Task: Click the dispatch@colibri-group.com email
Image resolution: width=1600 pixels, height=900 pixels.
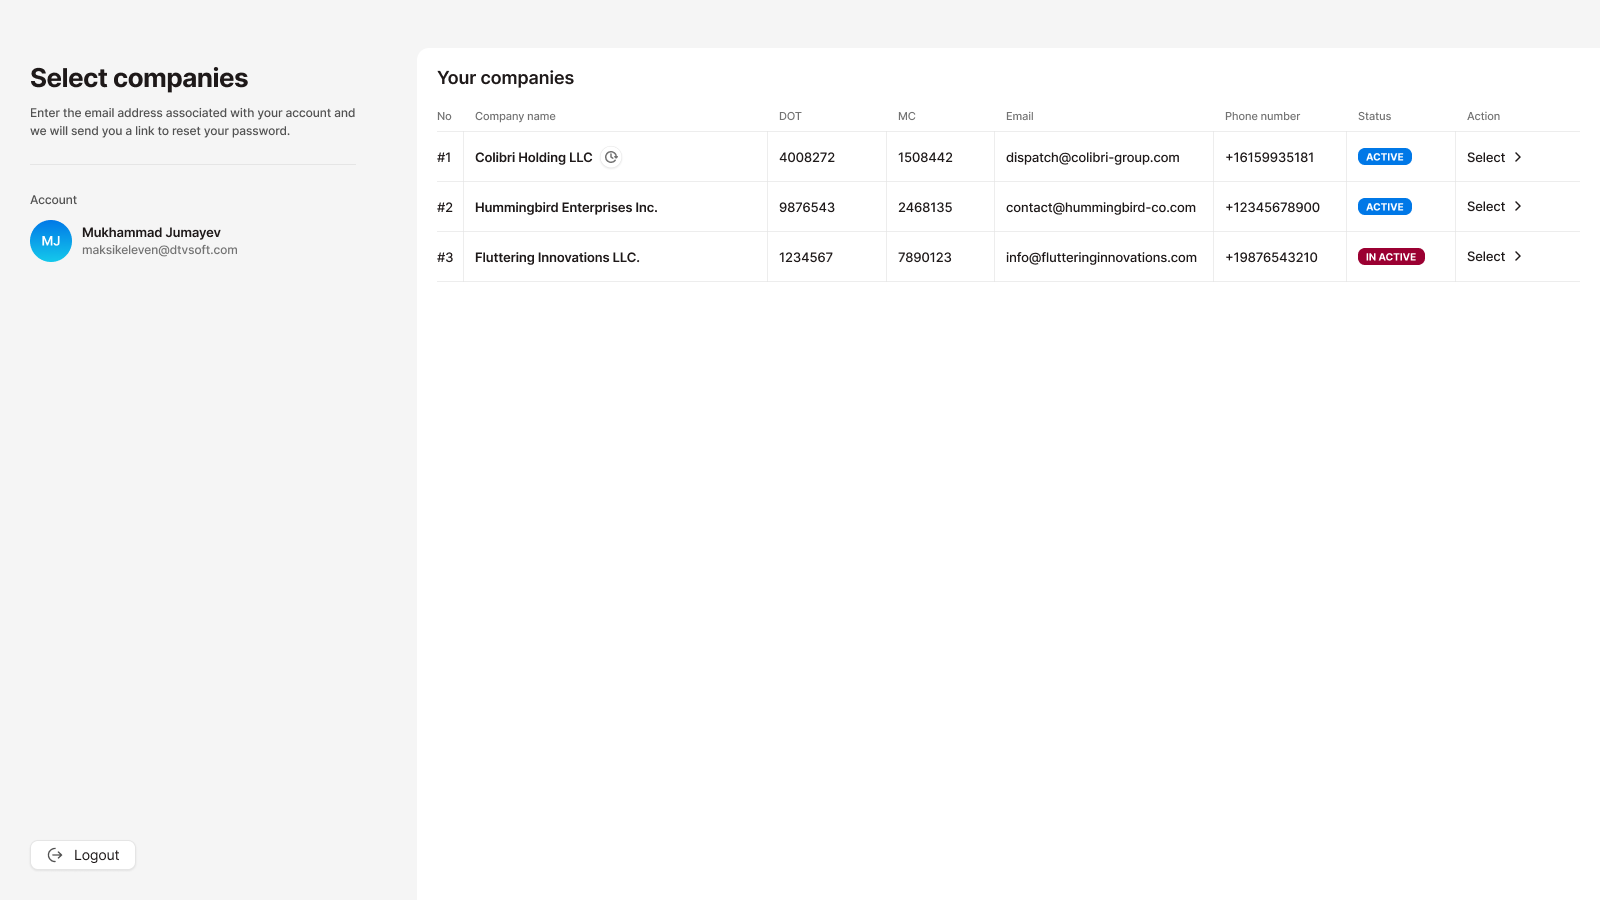Action: click(x=1092, y=157)
